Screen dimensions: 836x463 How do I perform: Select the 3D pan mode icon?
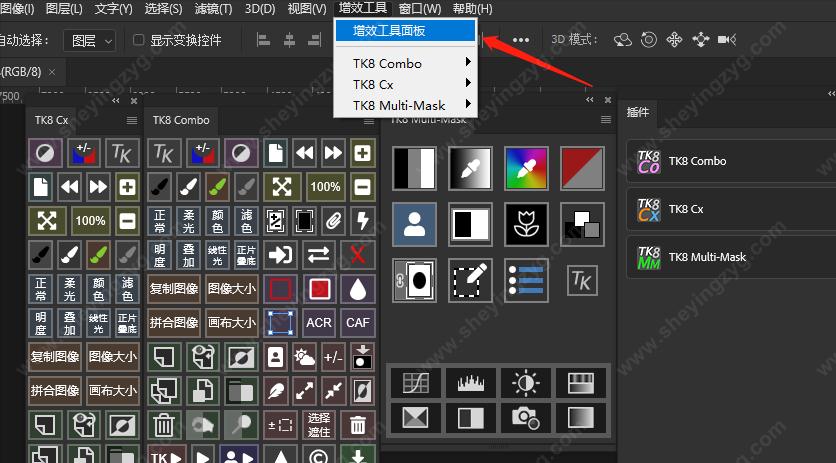click(674, 39)
